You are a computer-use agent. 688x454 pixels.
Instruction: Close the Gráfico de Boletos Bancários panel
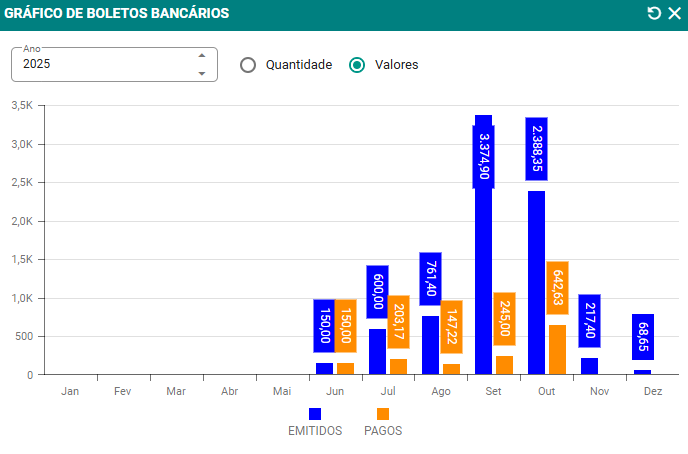click(673, 13)
